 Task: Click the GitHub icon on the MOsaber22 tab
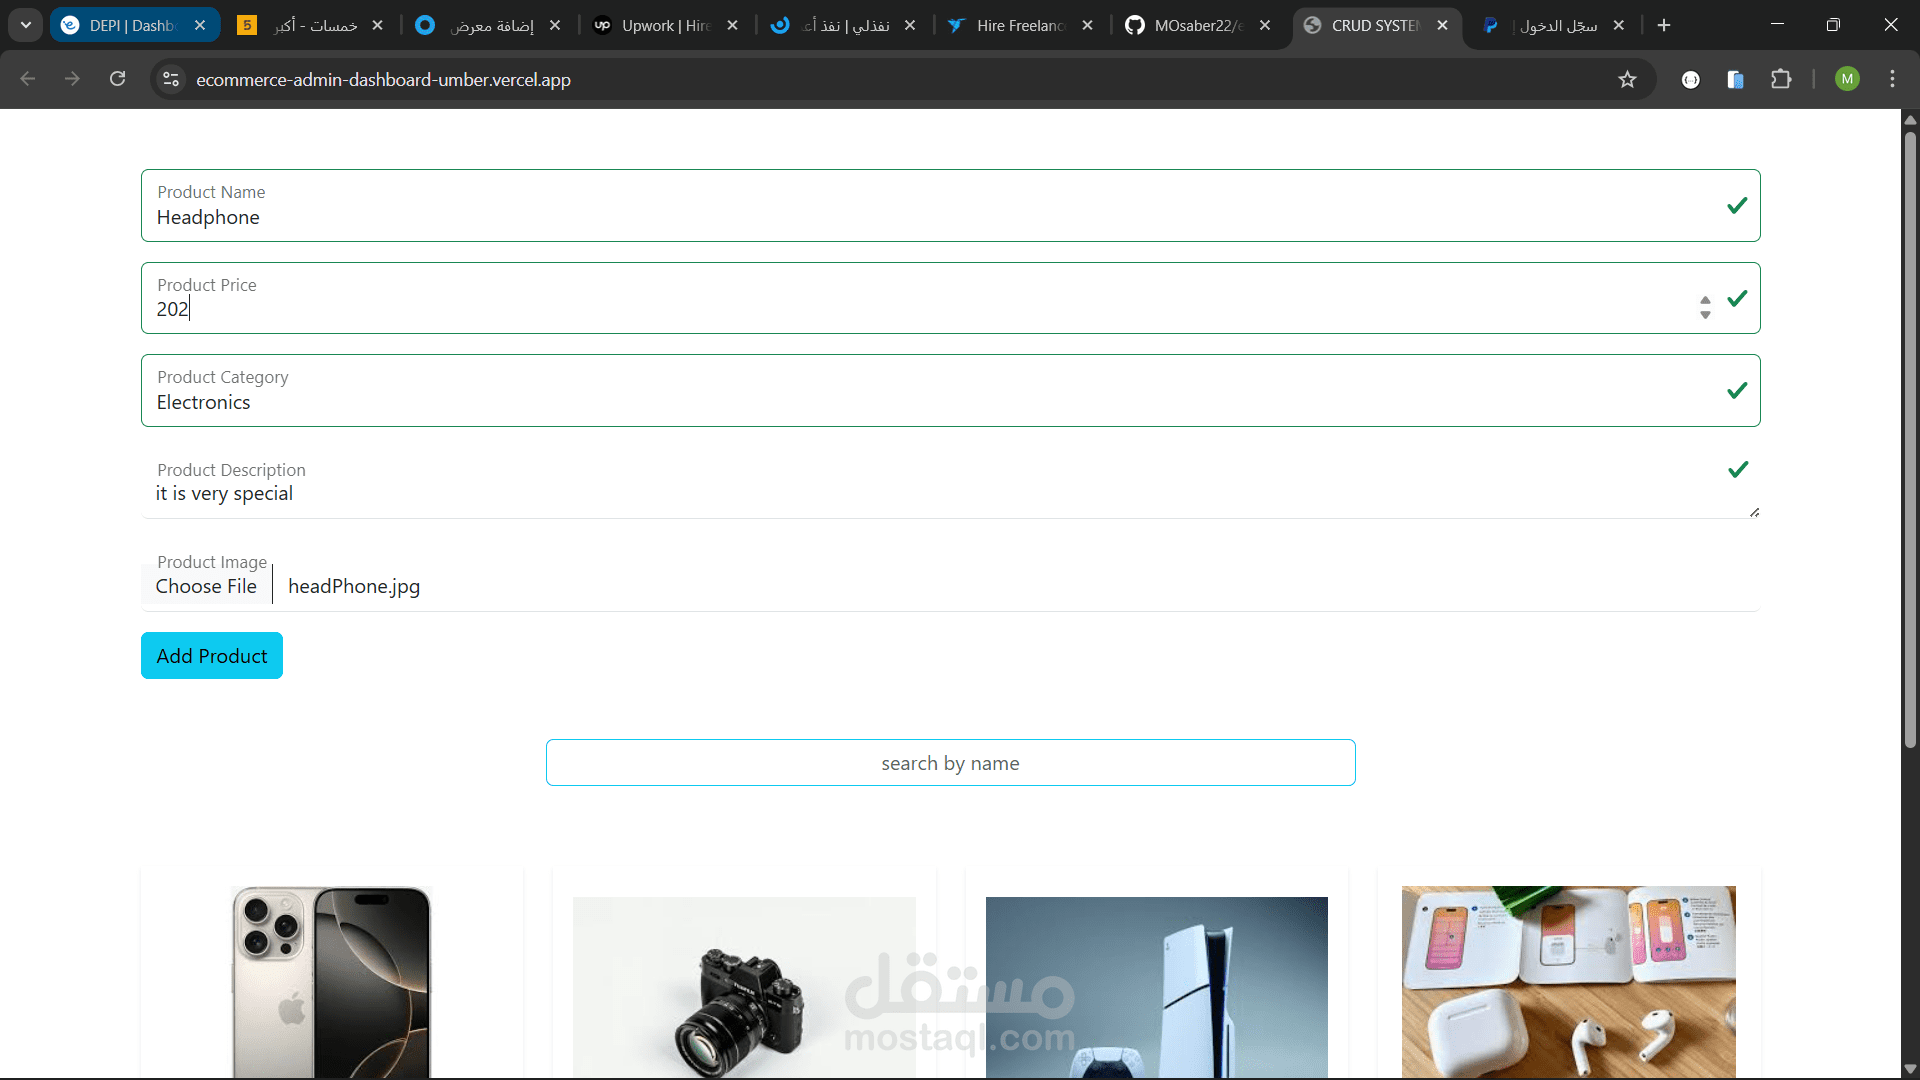tap(1136, 25)
